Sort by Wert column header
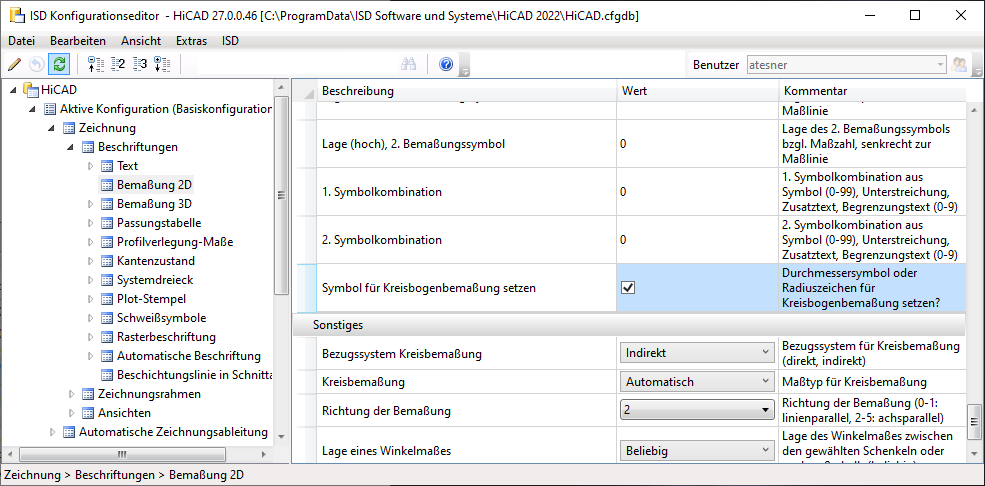The height and width of the screenshot is (486, 985). click(x=697, y=91)
